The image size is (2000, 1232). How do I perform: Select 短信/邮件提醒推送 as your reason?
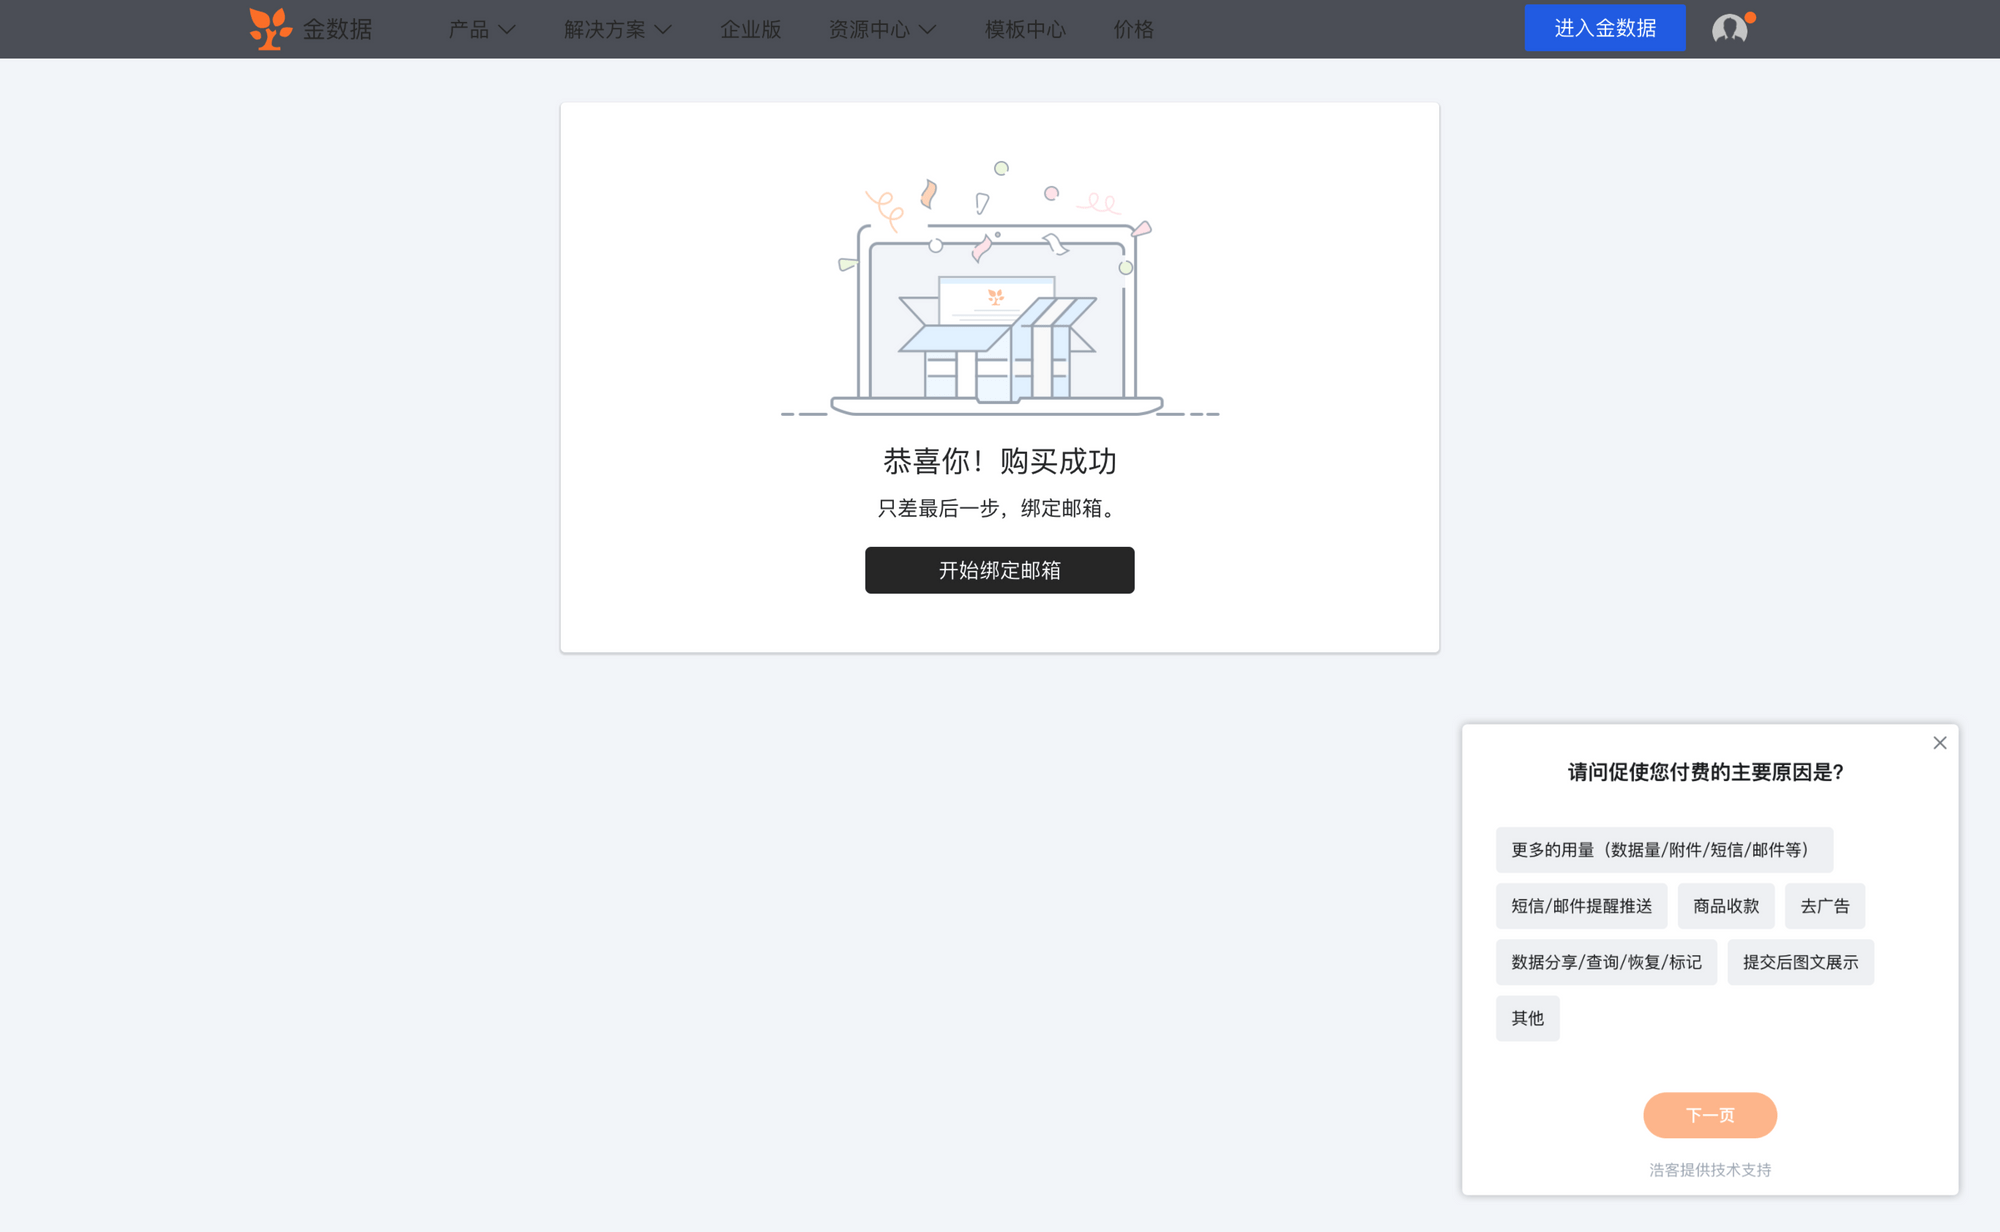coord(1581,905)
